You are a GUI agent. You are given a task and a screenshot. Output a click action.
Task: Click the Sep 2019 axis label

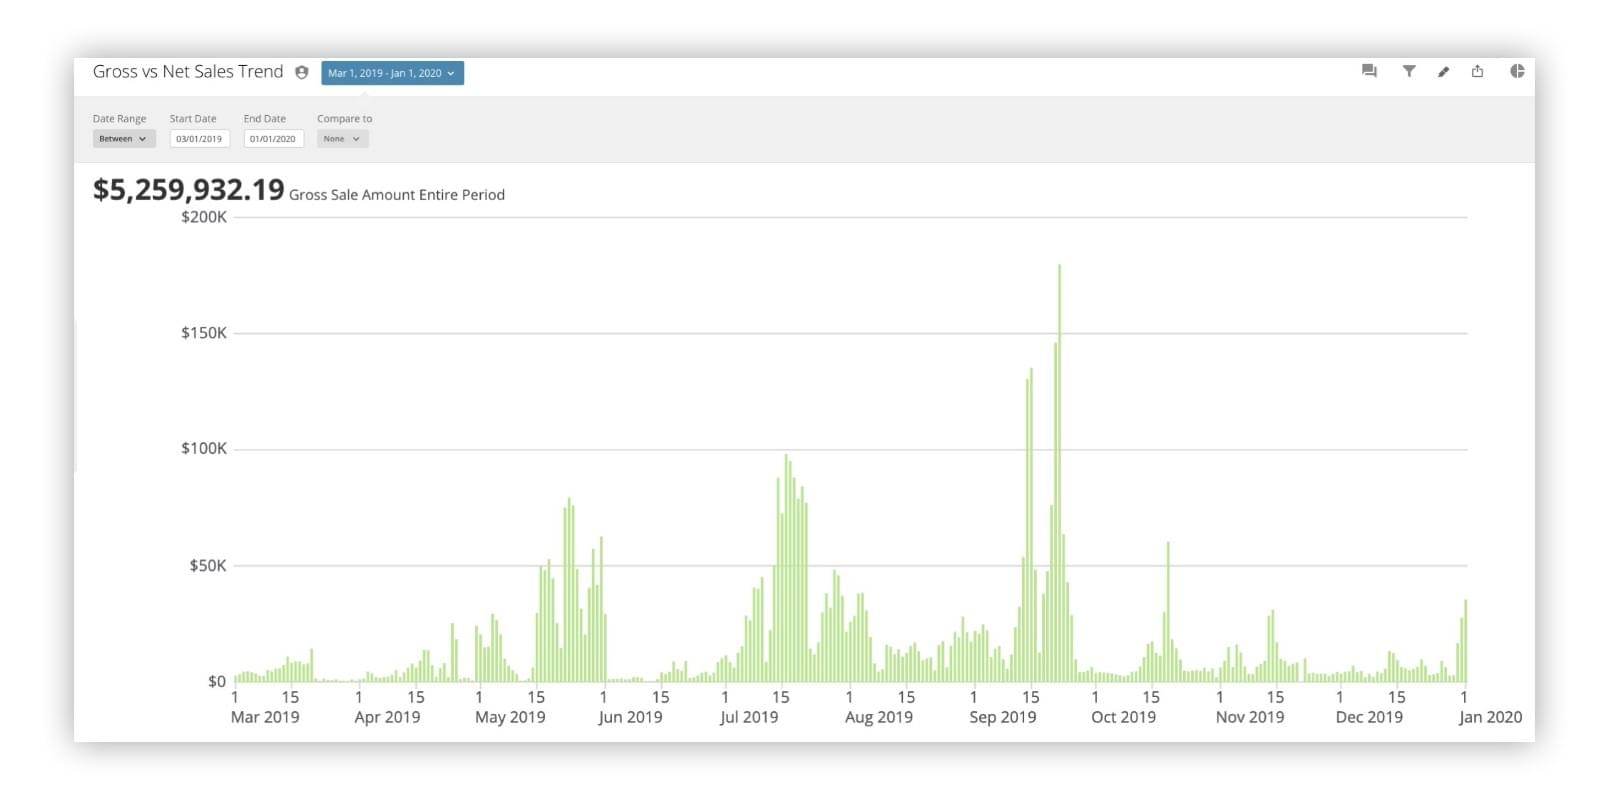pyautogui.click(x=1002, y=717)
